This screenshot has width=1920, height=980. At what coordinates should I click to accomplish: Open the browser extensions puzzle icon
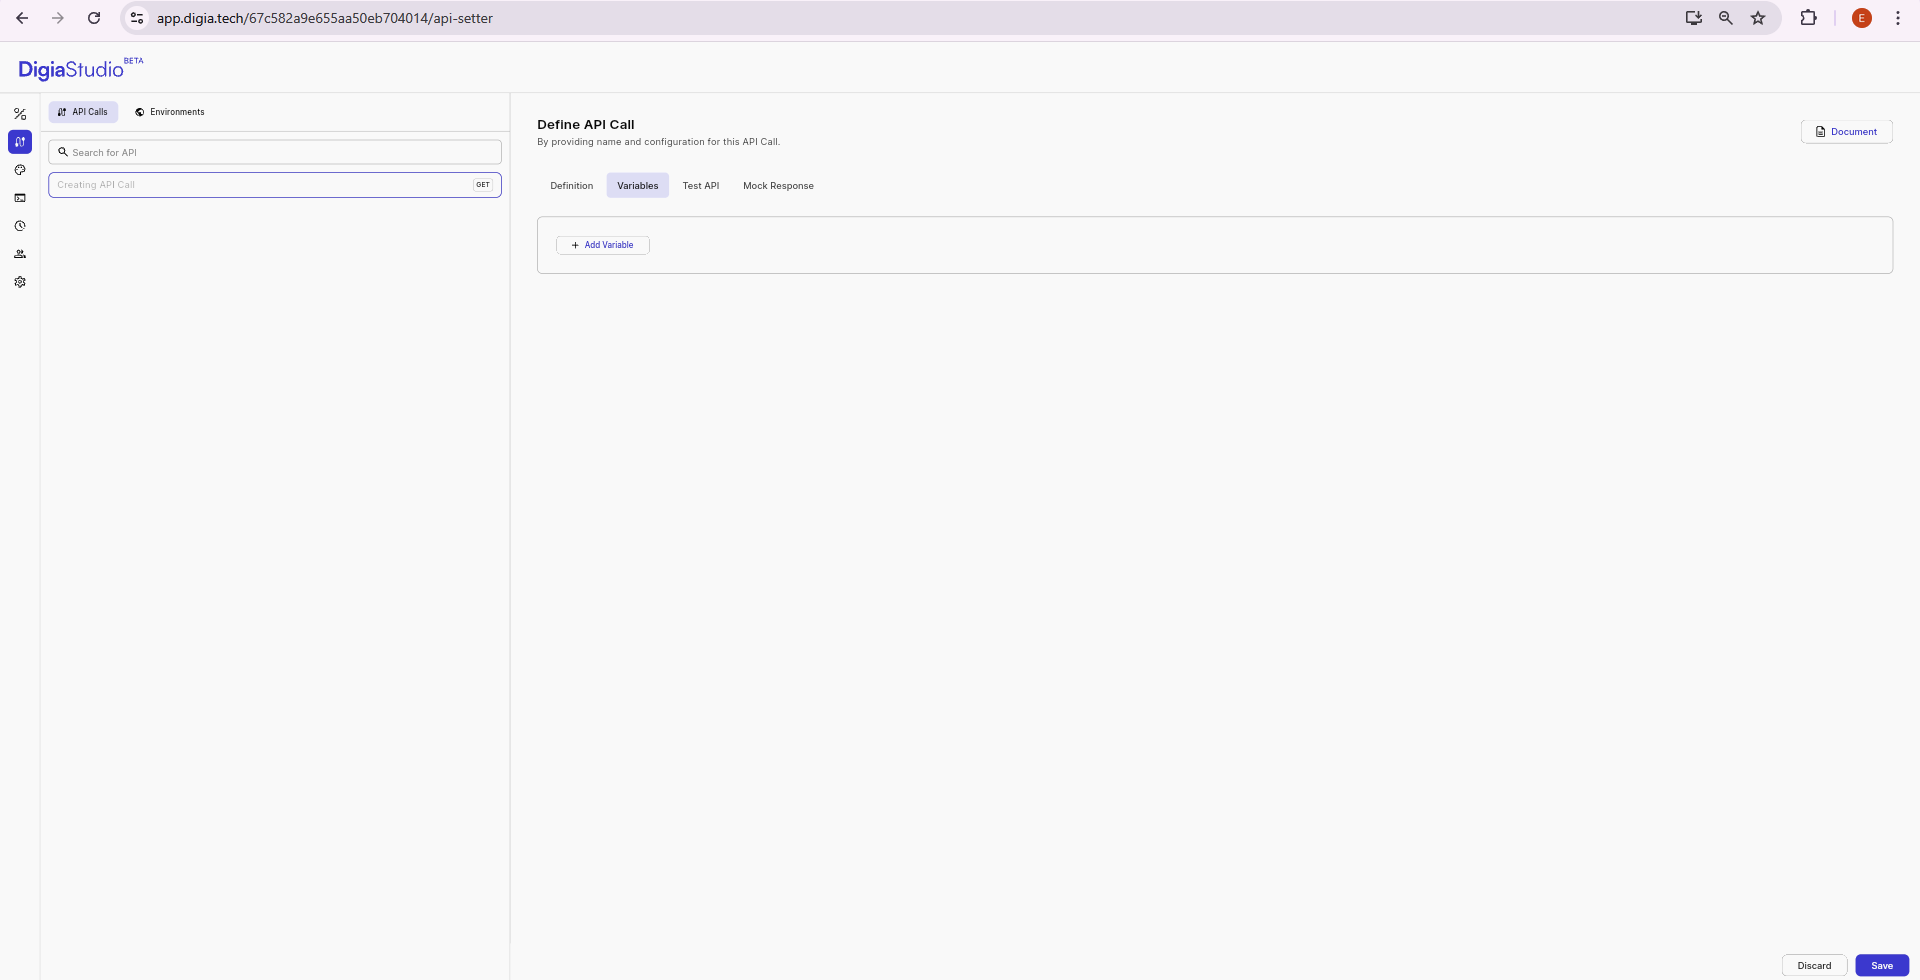point(1808,18)
